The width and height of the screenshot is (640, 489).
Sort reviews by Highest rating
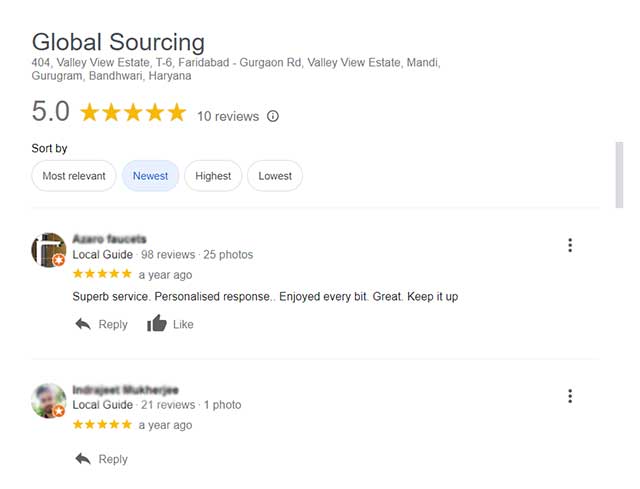pyautogui.click(x=213, y=176)
